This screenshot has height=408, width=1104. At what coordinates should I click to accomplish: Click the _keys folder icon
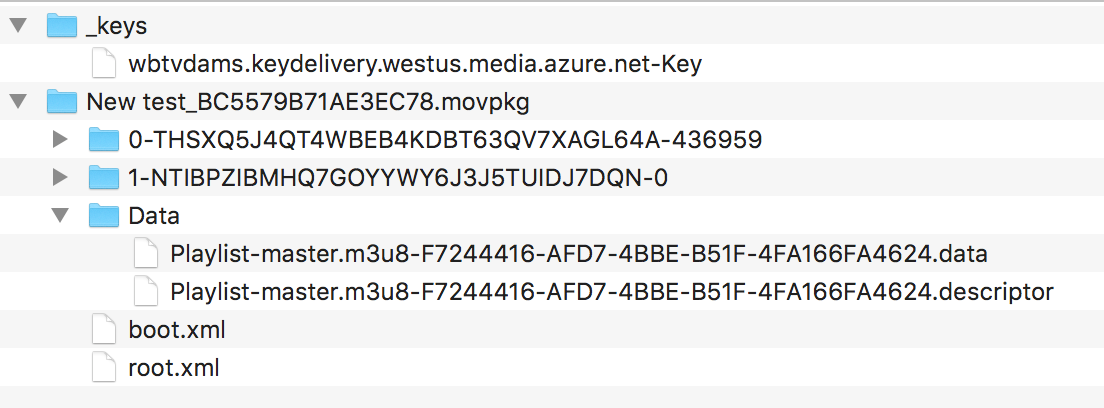click(x=62, y=26)
